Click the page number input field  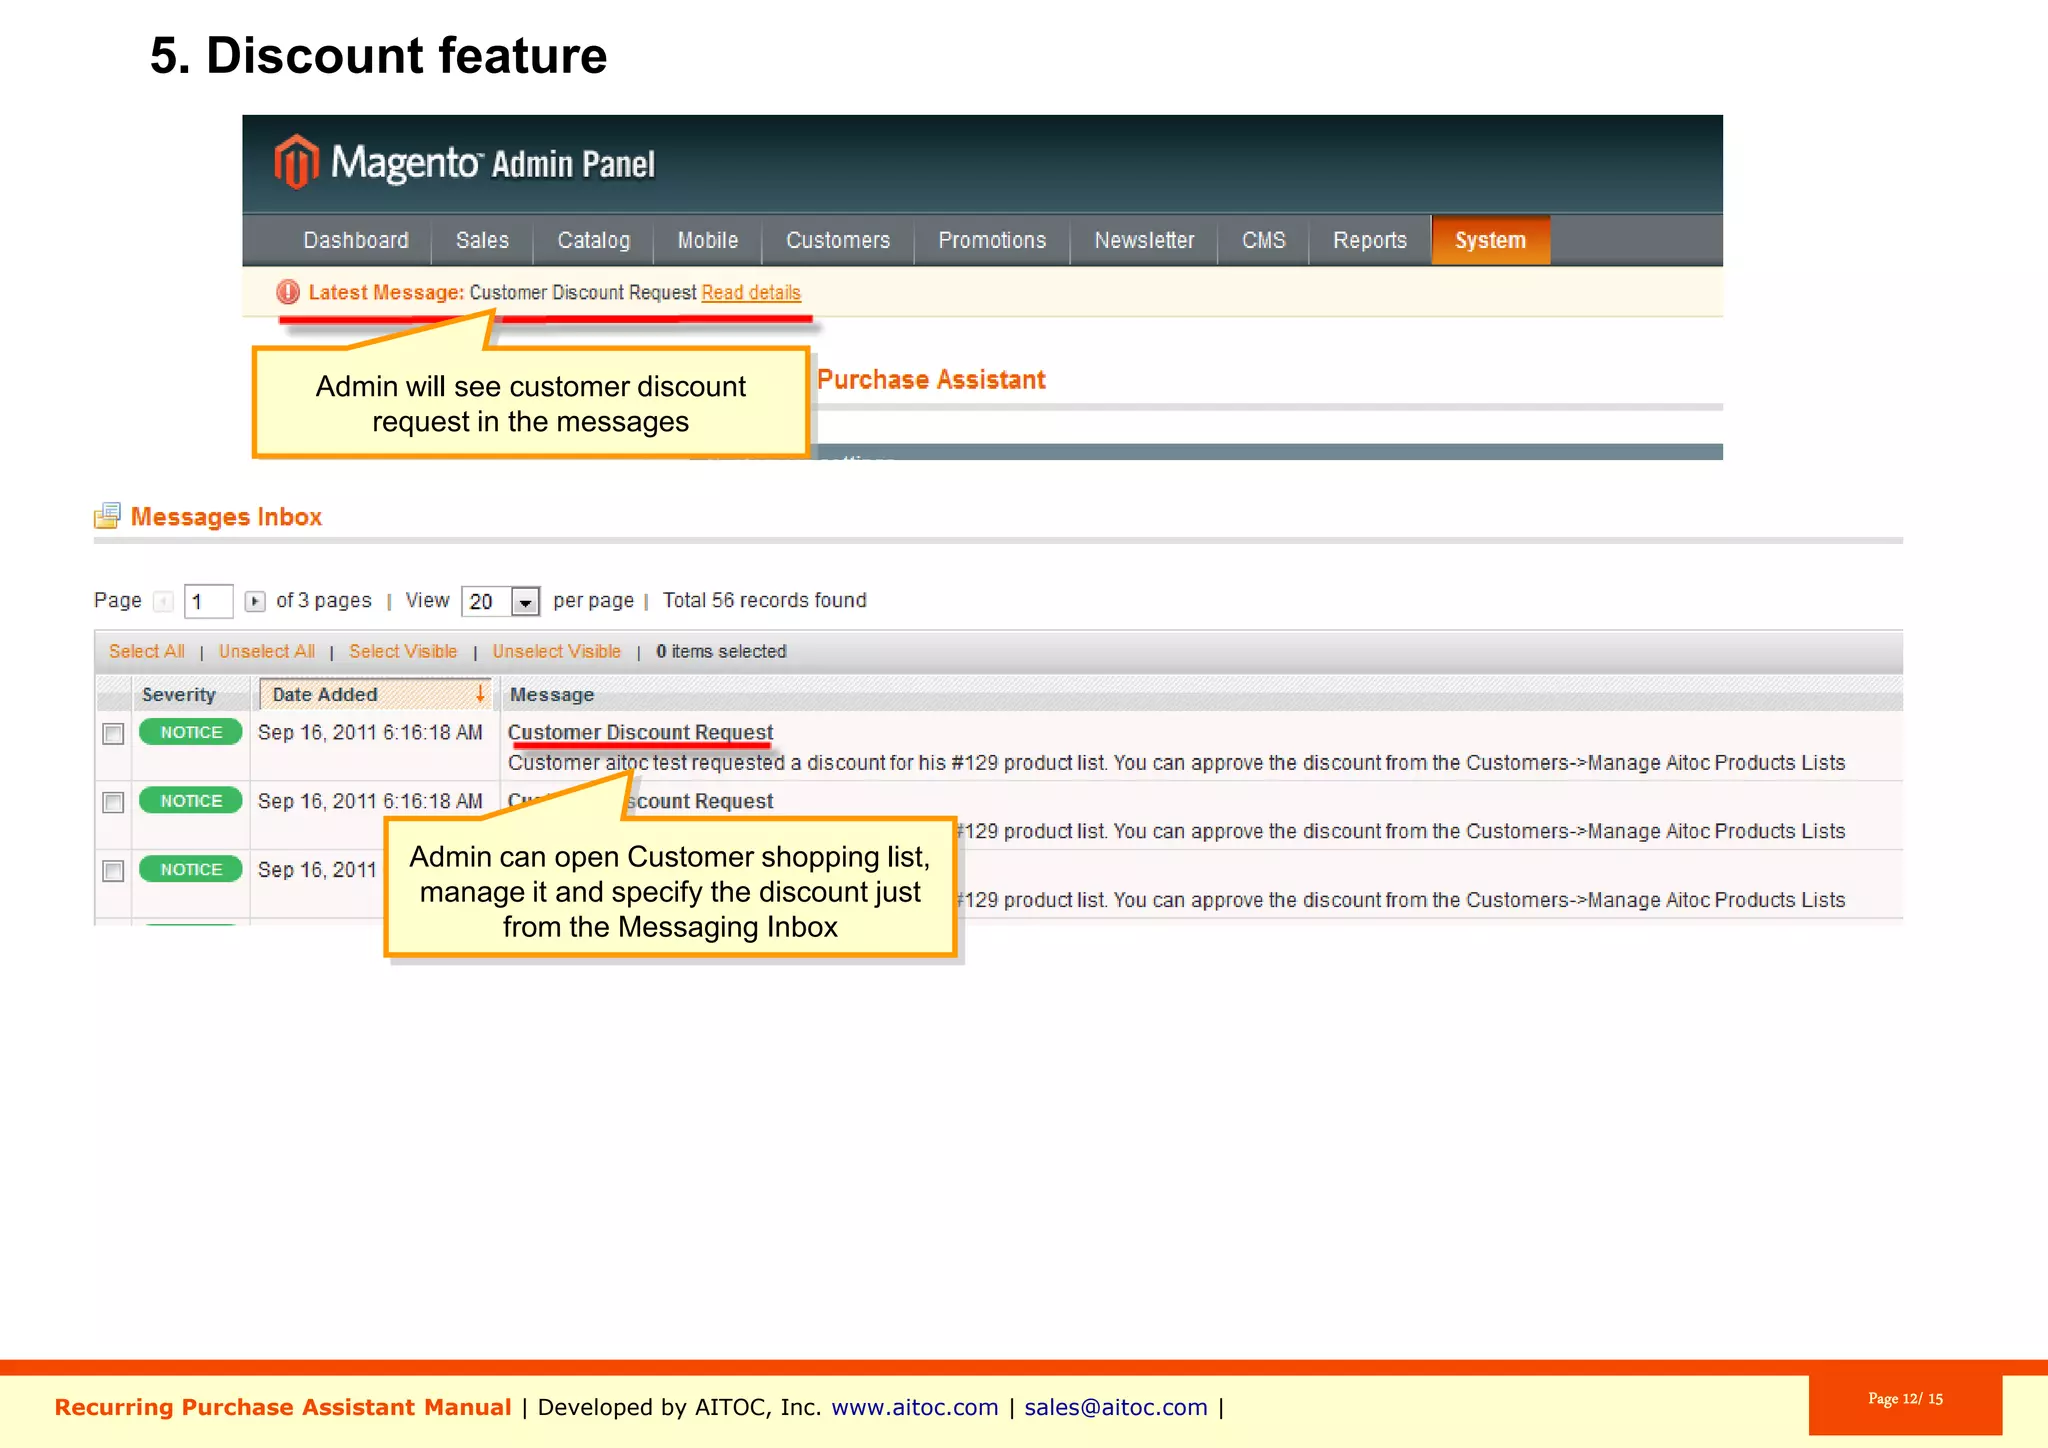point(209,601)
